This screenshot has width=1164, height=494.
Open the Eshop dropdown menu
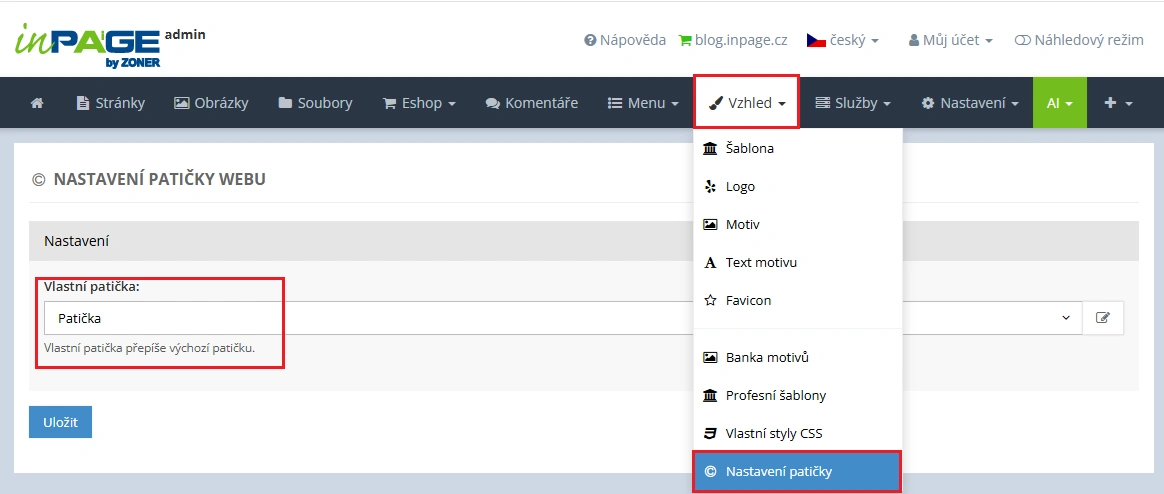pos(419,103)
